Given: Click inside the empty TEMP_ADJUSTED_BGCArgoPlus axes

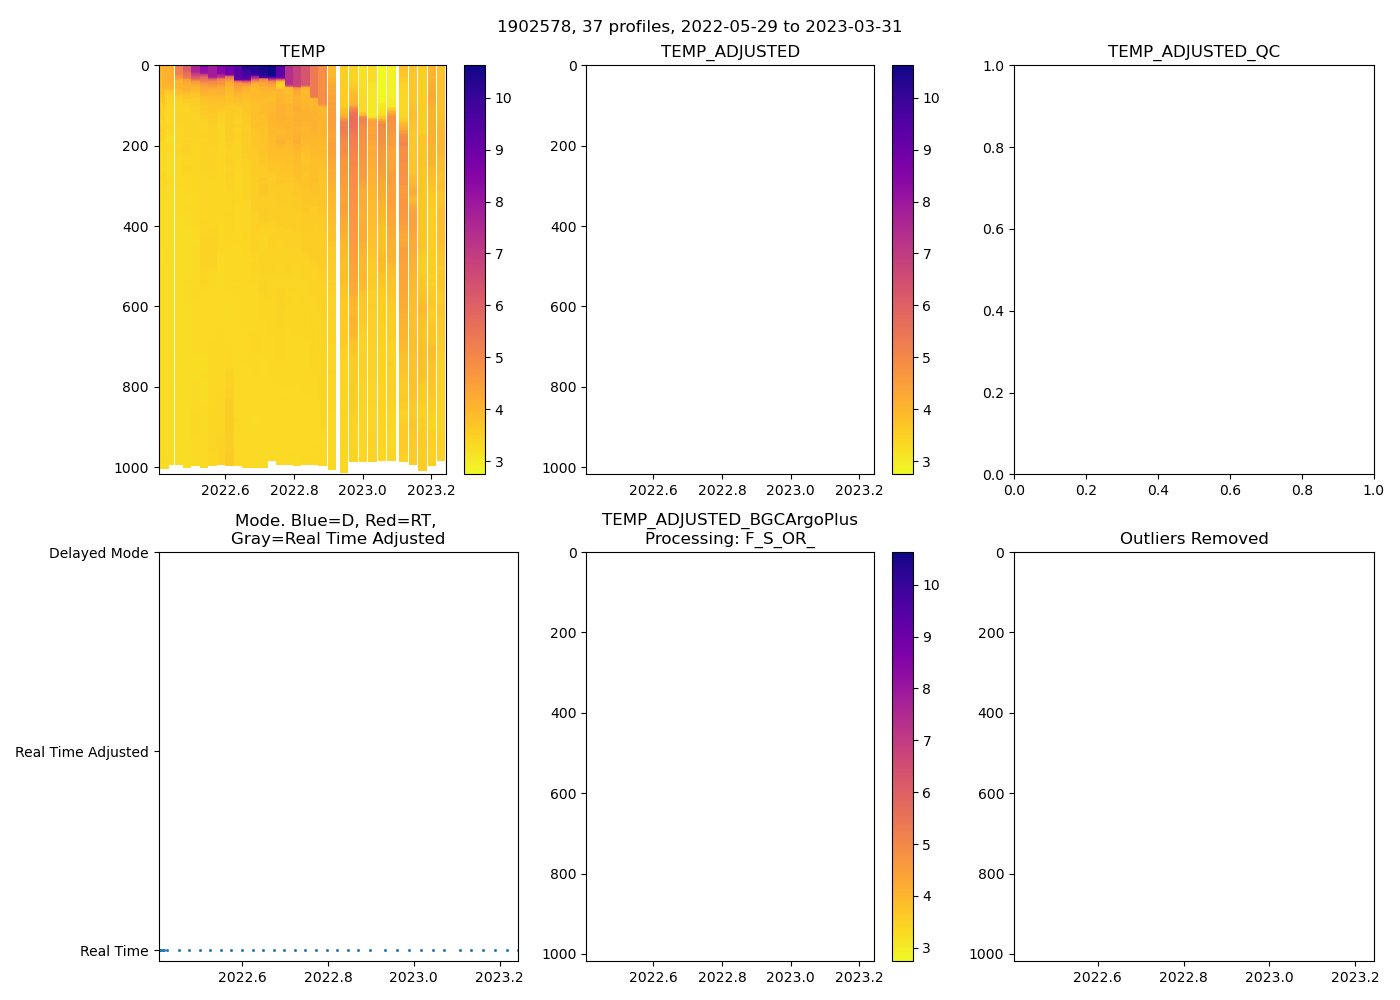Looking at the screenshot, I should pos(730,757).
